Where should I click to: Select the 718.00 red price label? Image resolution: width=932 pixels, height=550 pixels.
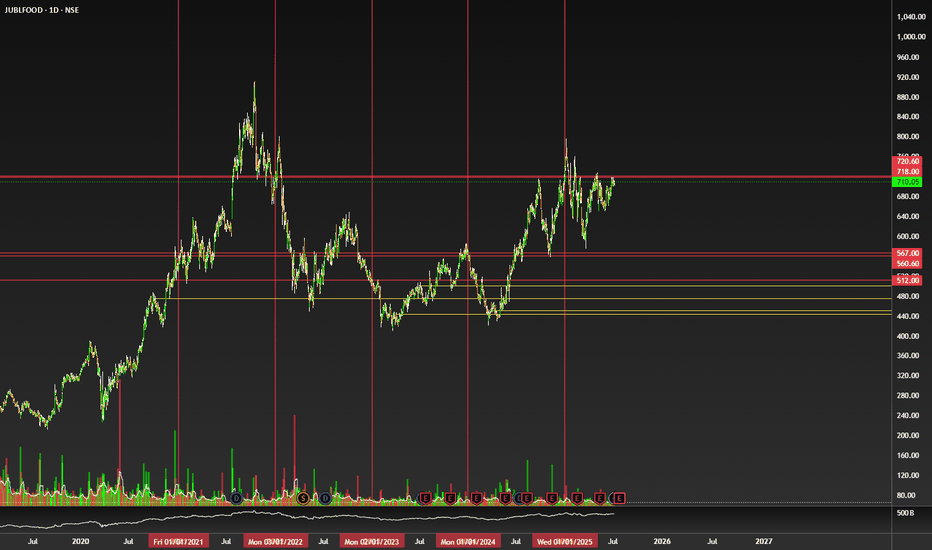tap(908, 171)
